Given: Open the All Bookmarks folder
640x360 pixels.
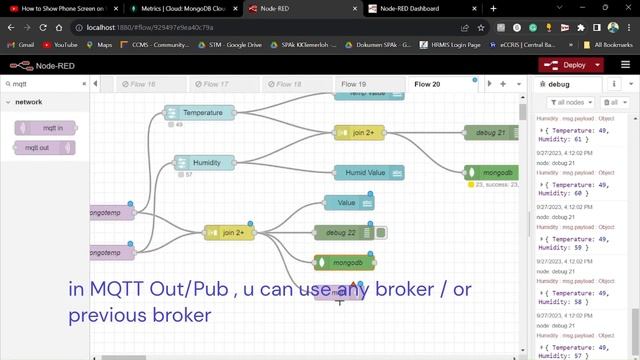Looking at the screenshot, I should (608, 45).
